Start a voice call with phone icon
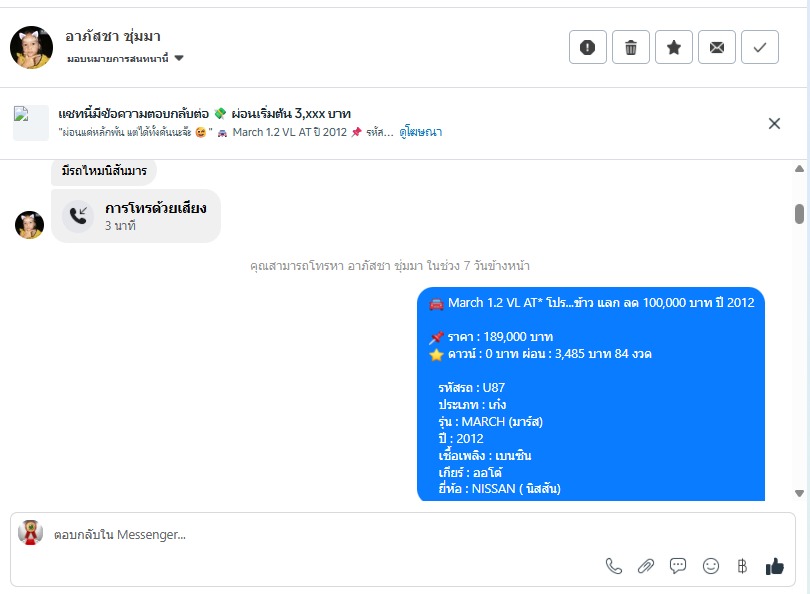The height and width of the screenshot is (594, 810). [x=614, y=566]
